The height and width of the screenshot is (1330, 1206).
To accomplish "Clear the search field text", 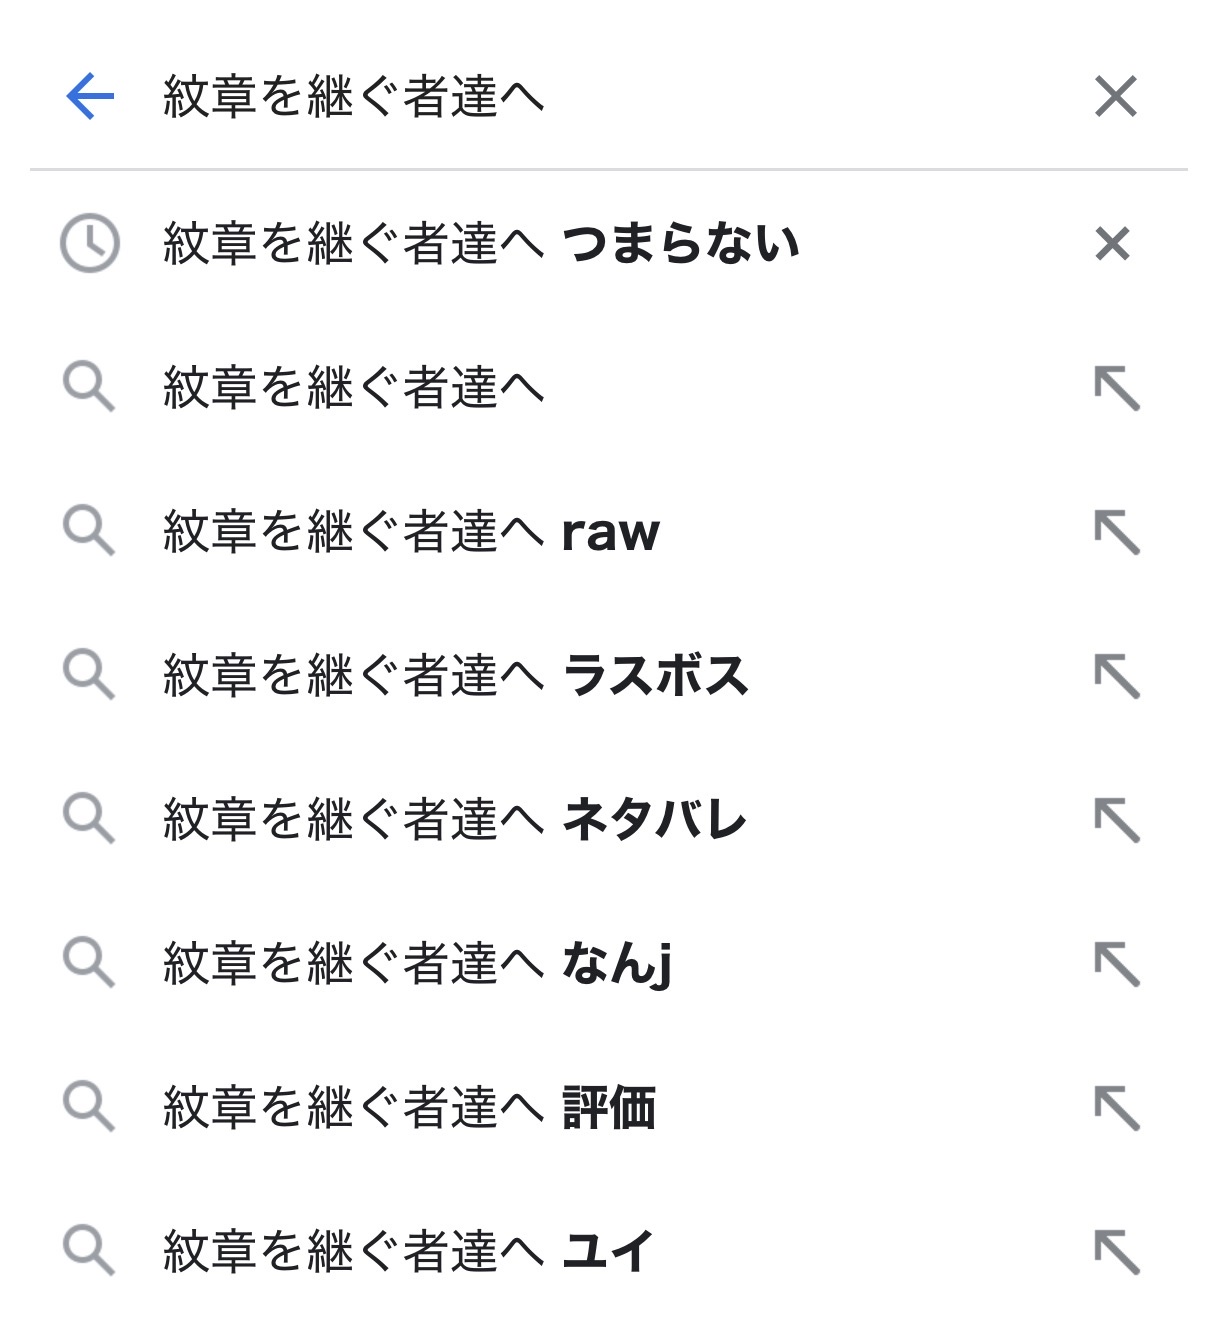I will [x=1115, y=97].
